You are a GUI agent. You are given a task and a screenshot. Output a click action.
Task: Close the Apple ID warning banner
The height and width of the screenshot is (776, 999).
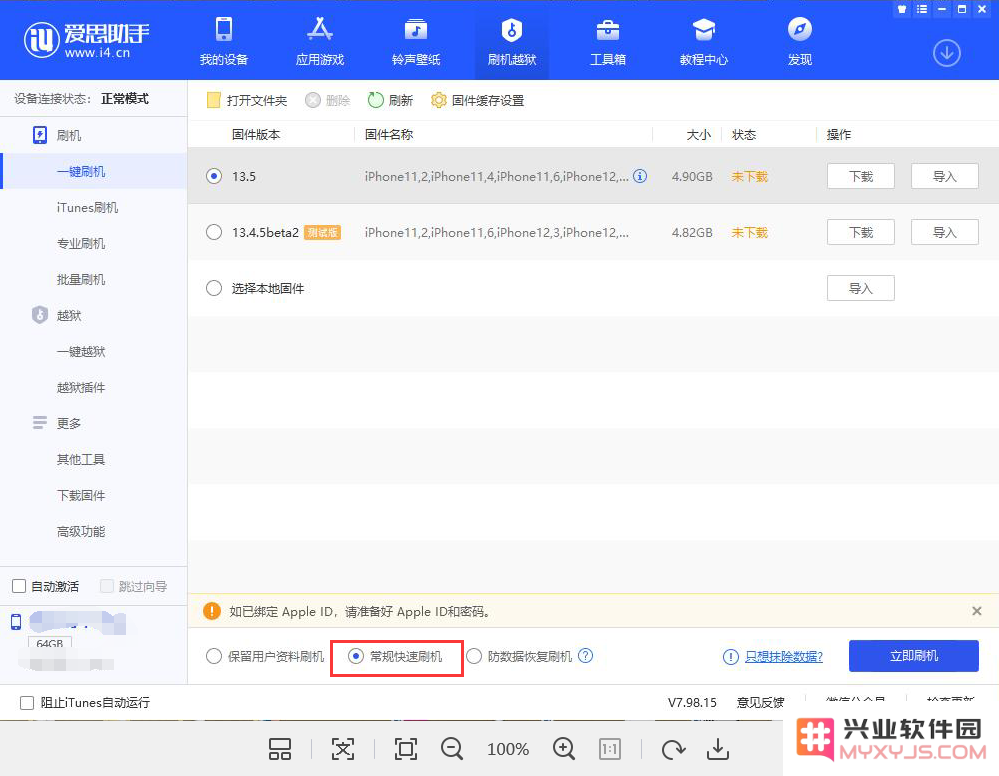(x=977, y=611)
